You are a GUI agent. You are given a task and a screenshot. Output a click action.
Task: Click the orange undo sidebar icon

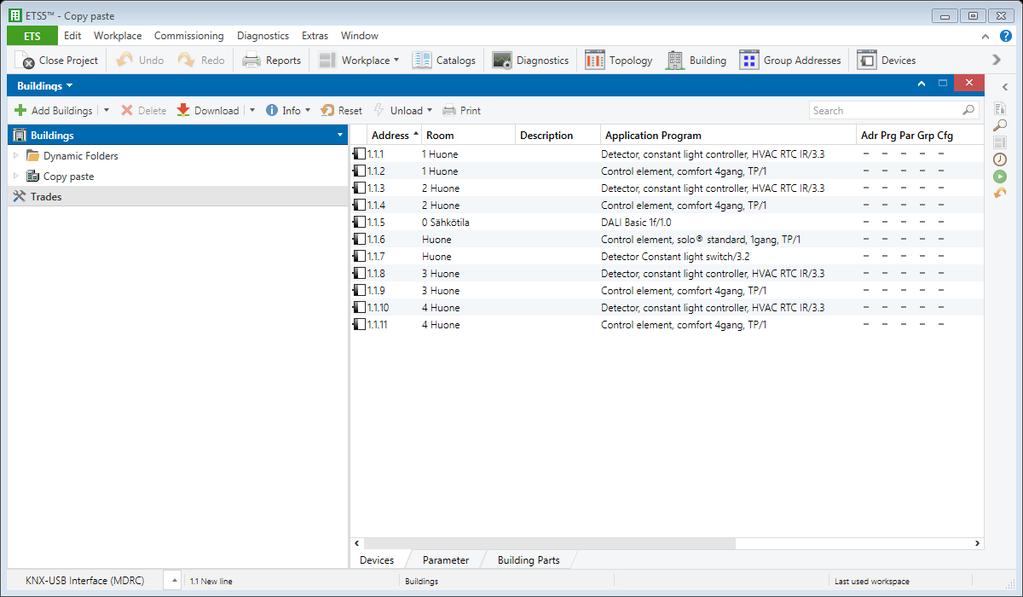pos(1000,193)
